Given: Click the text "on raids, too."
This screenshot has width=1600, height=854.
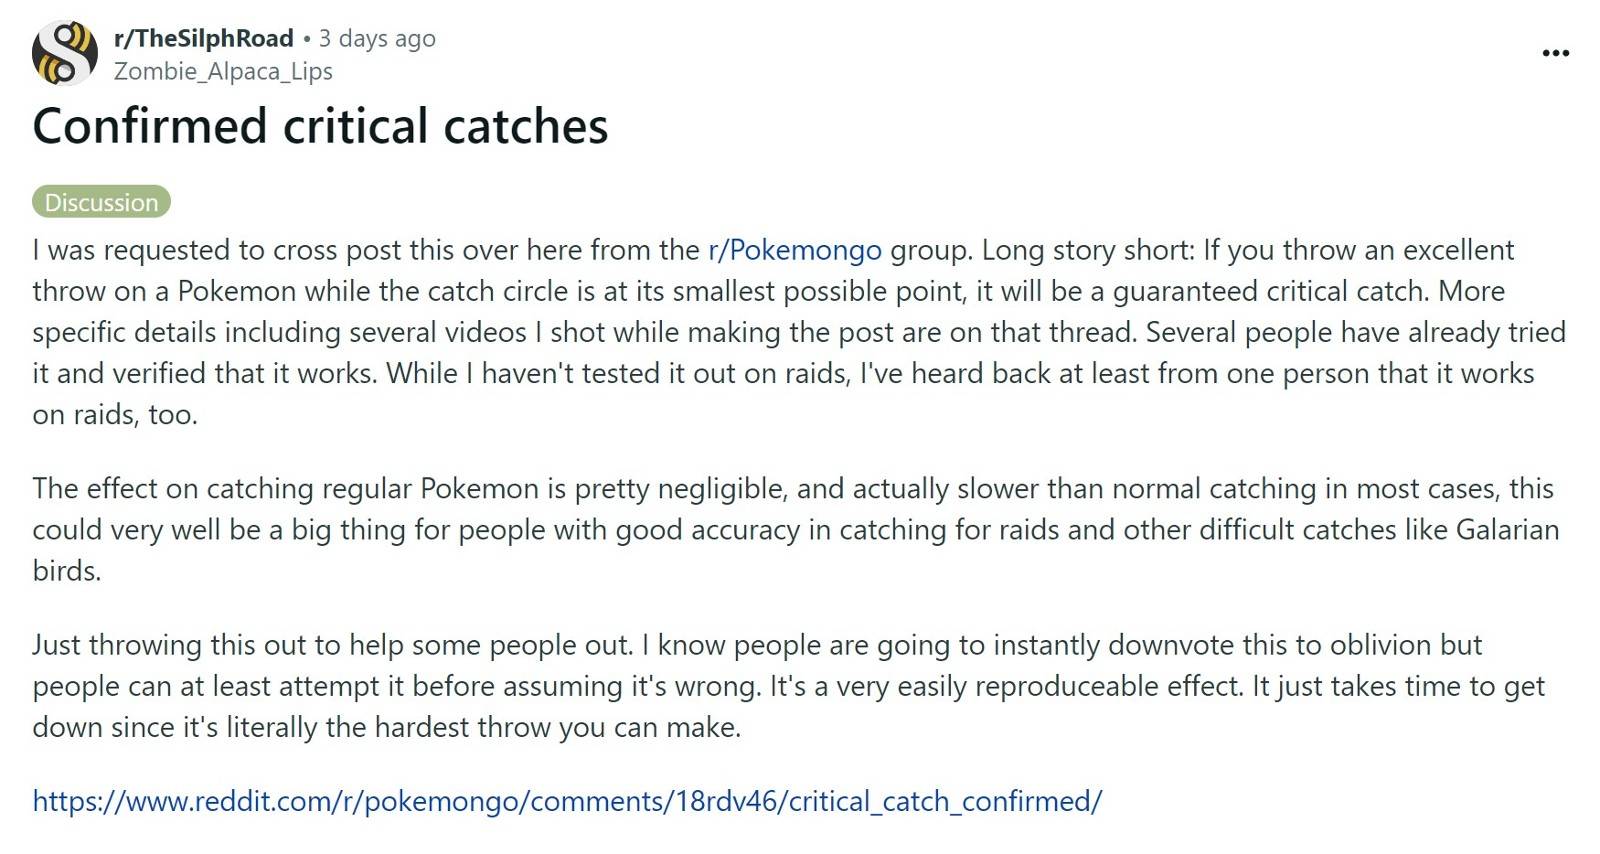Looking at the screenshot, I should [115, 414].
